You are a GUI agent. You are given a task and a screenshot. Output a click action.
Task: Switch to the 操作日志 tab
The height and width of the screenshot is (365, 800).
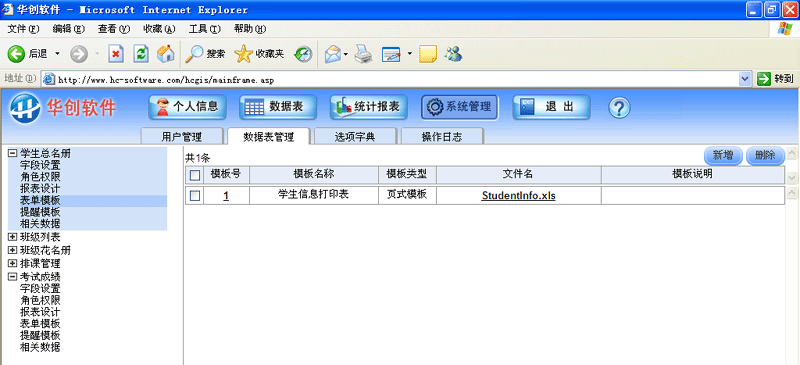pyautogui.click(x=442, y=136)
